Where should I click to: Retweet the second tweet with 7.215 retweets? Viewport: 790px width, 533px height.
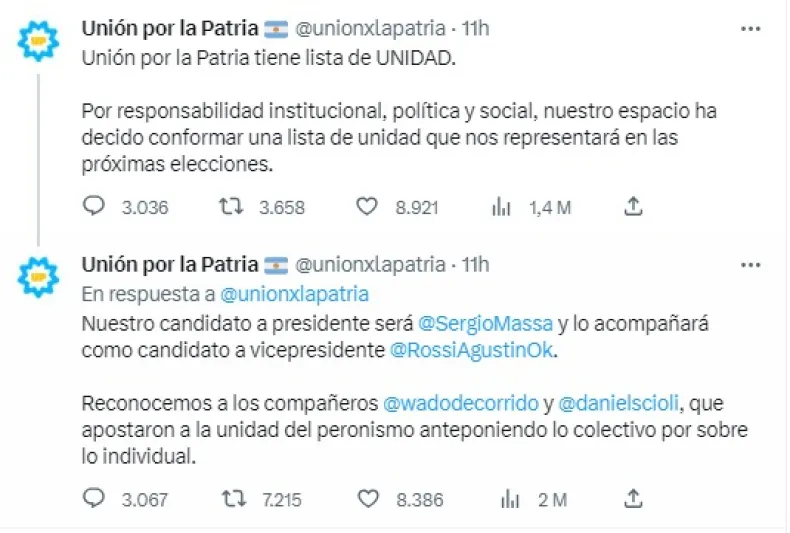[231, 498]
